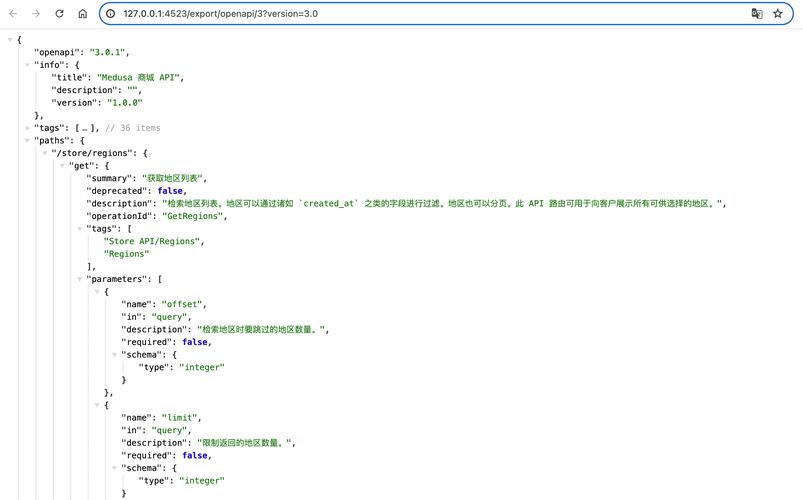Open the site information icon in the address bar

coord(110,14)
